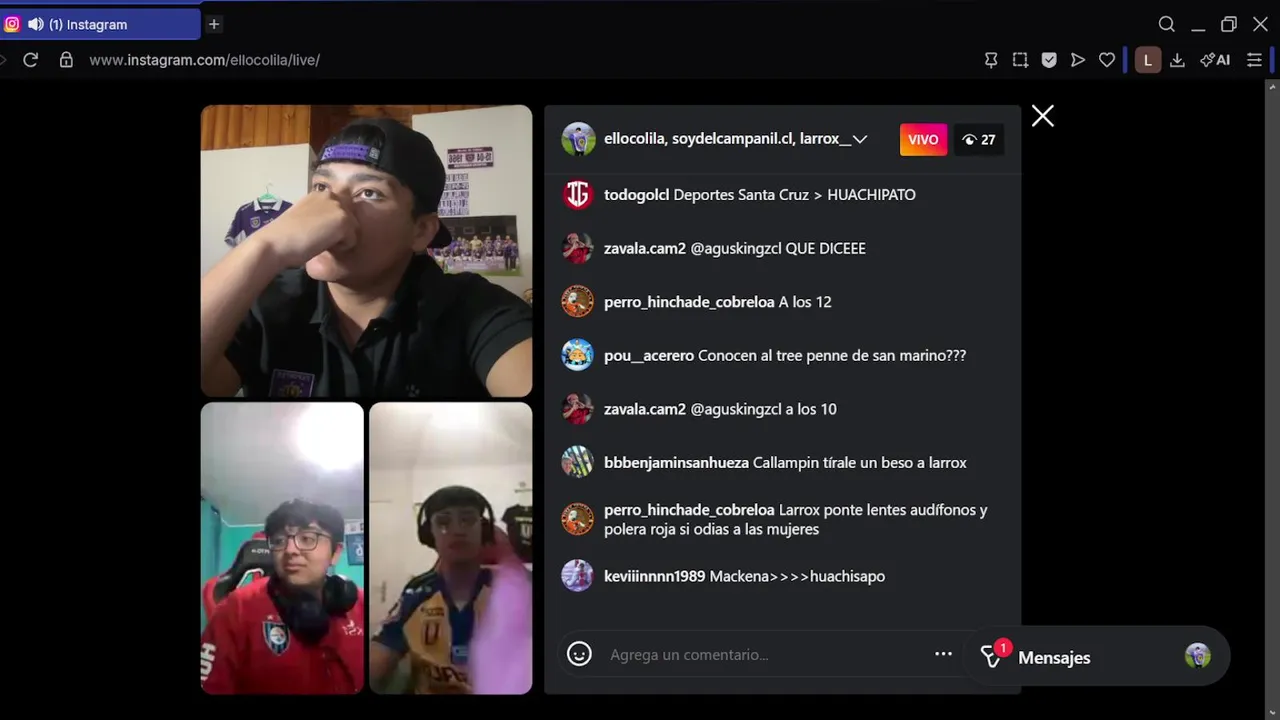This screenshot has width=1280, height=720.
Task: Open the three-dot comment options menu
Action: (943, 654)
